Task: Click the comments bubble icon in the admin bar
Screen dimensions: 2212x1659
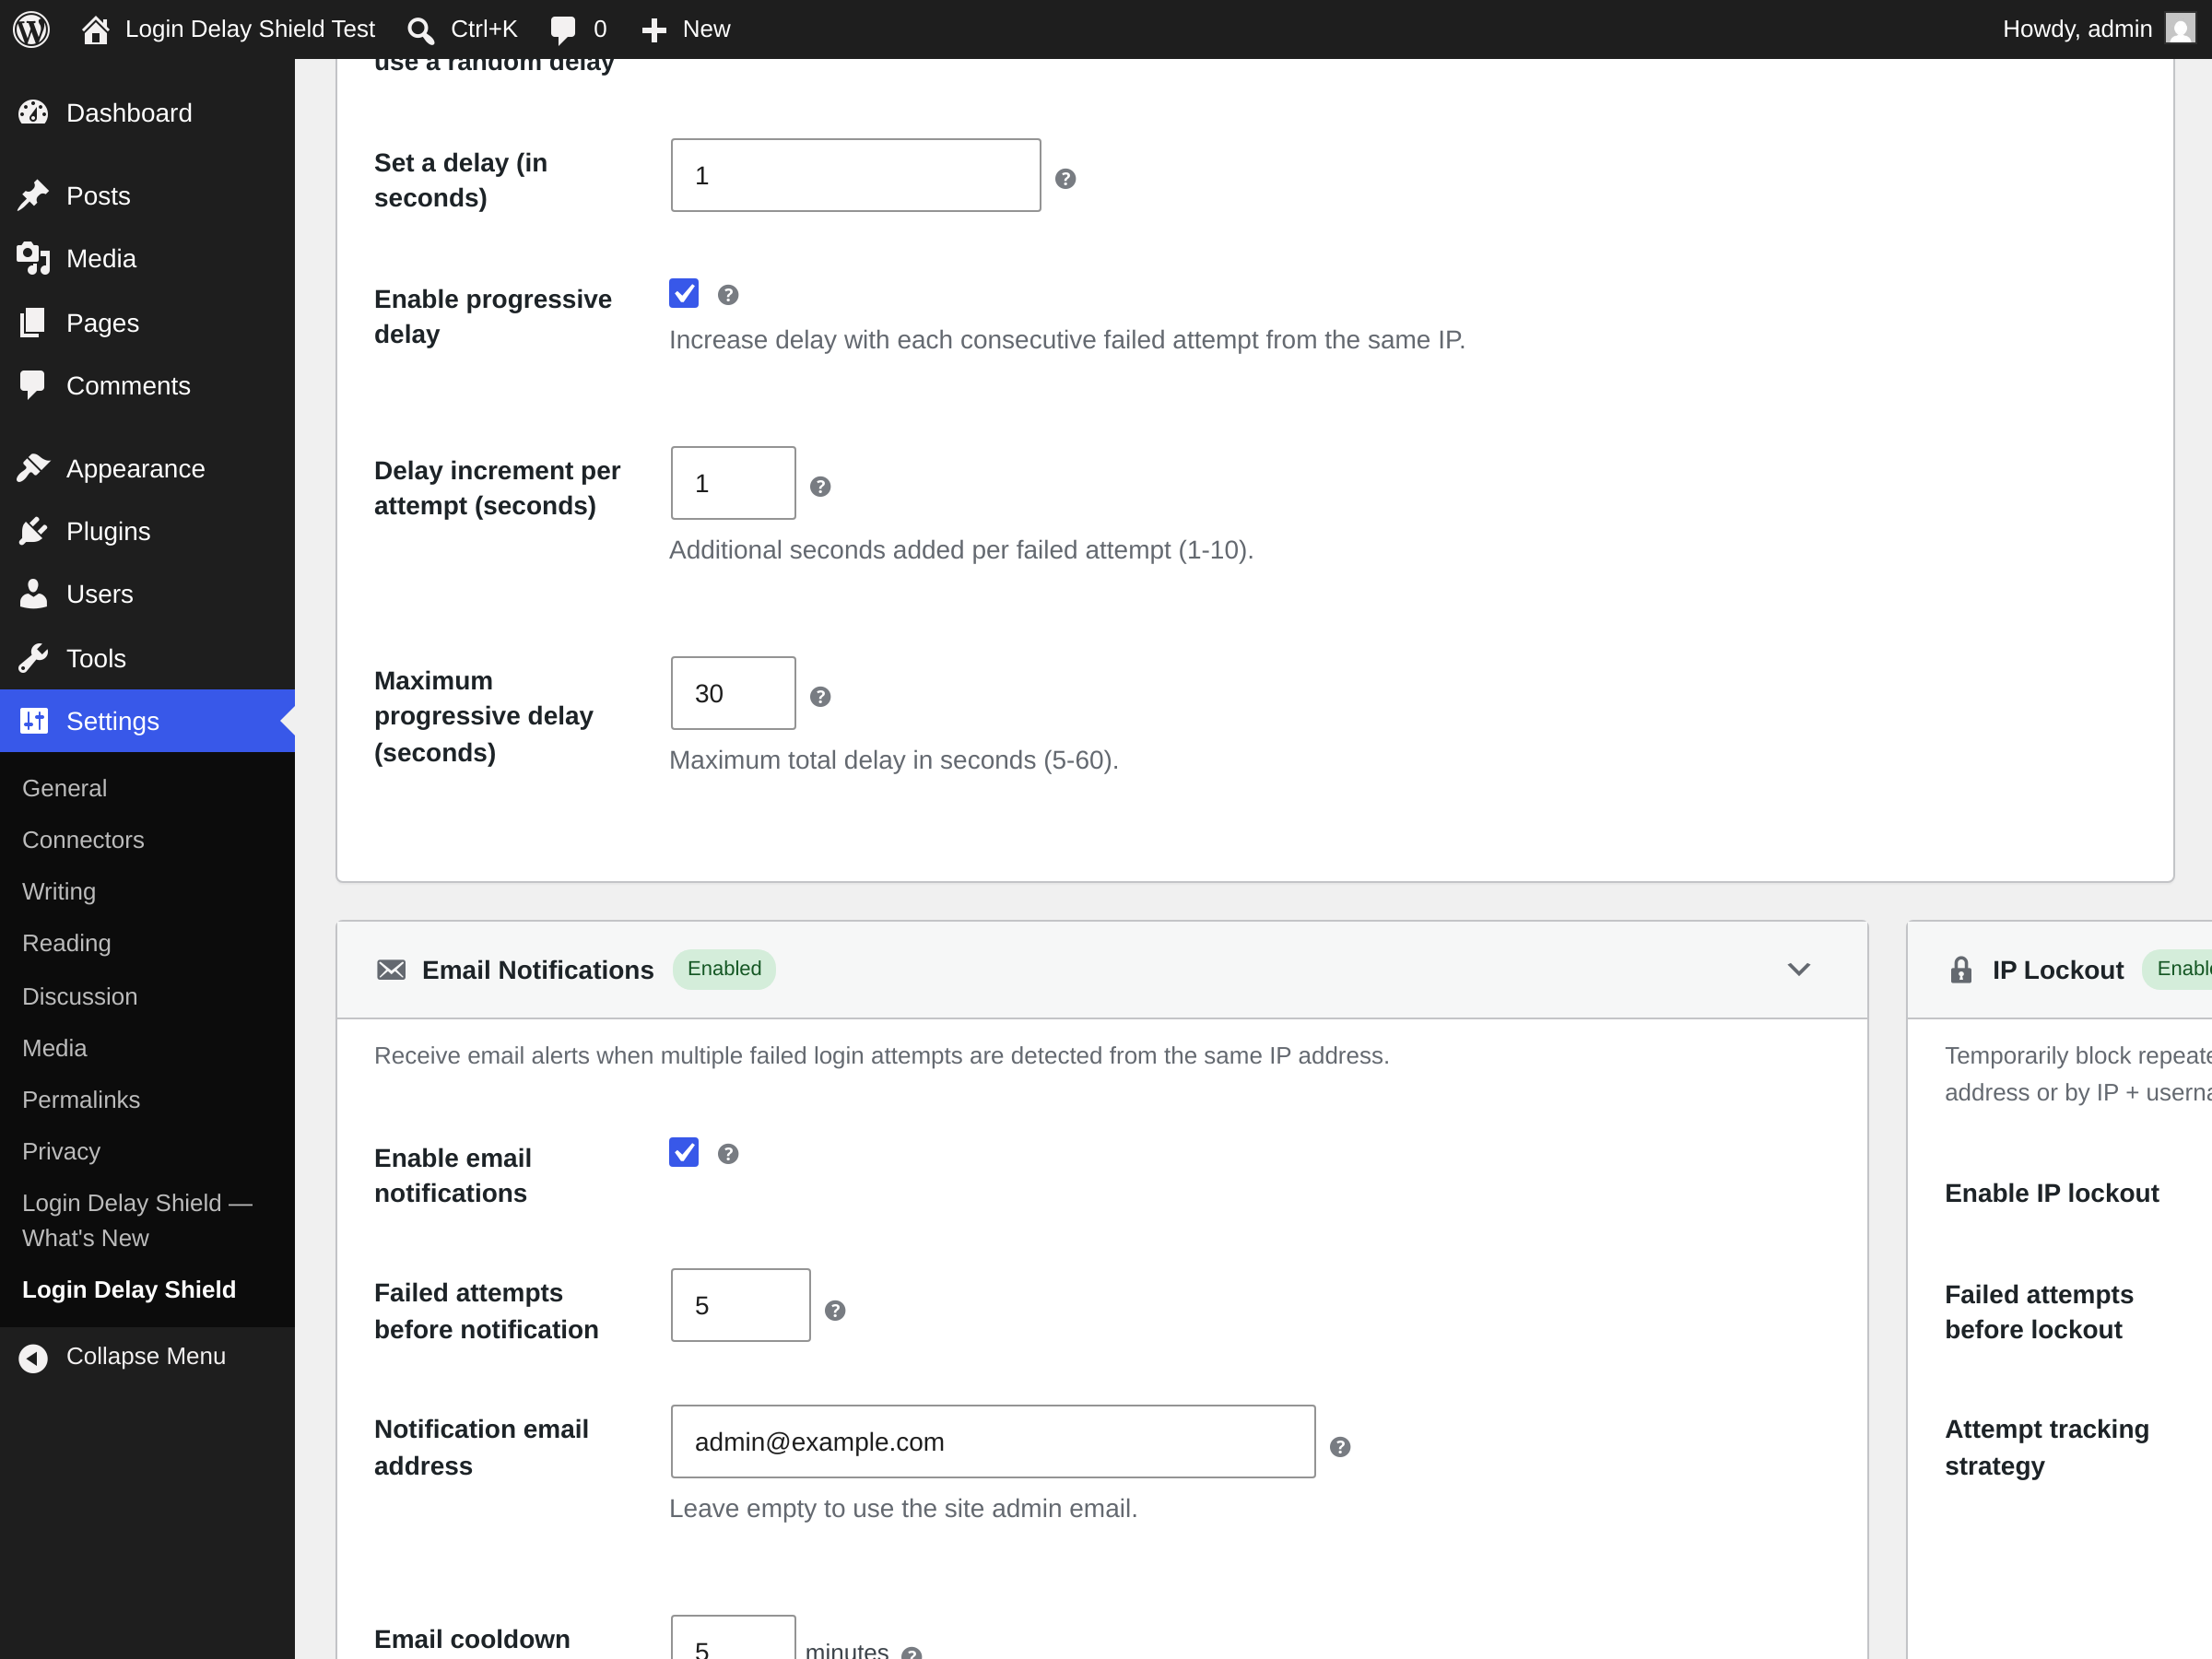Action: (x=563, y=30)
